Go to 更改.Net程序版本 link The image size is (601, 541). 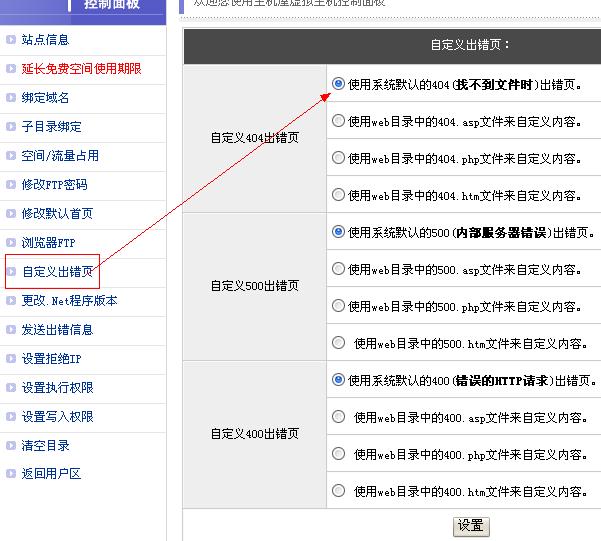[x=69, y=300]
